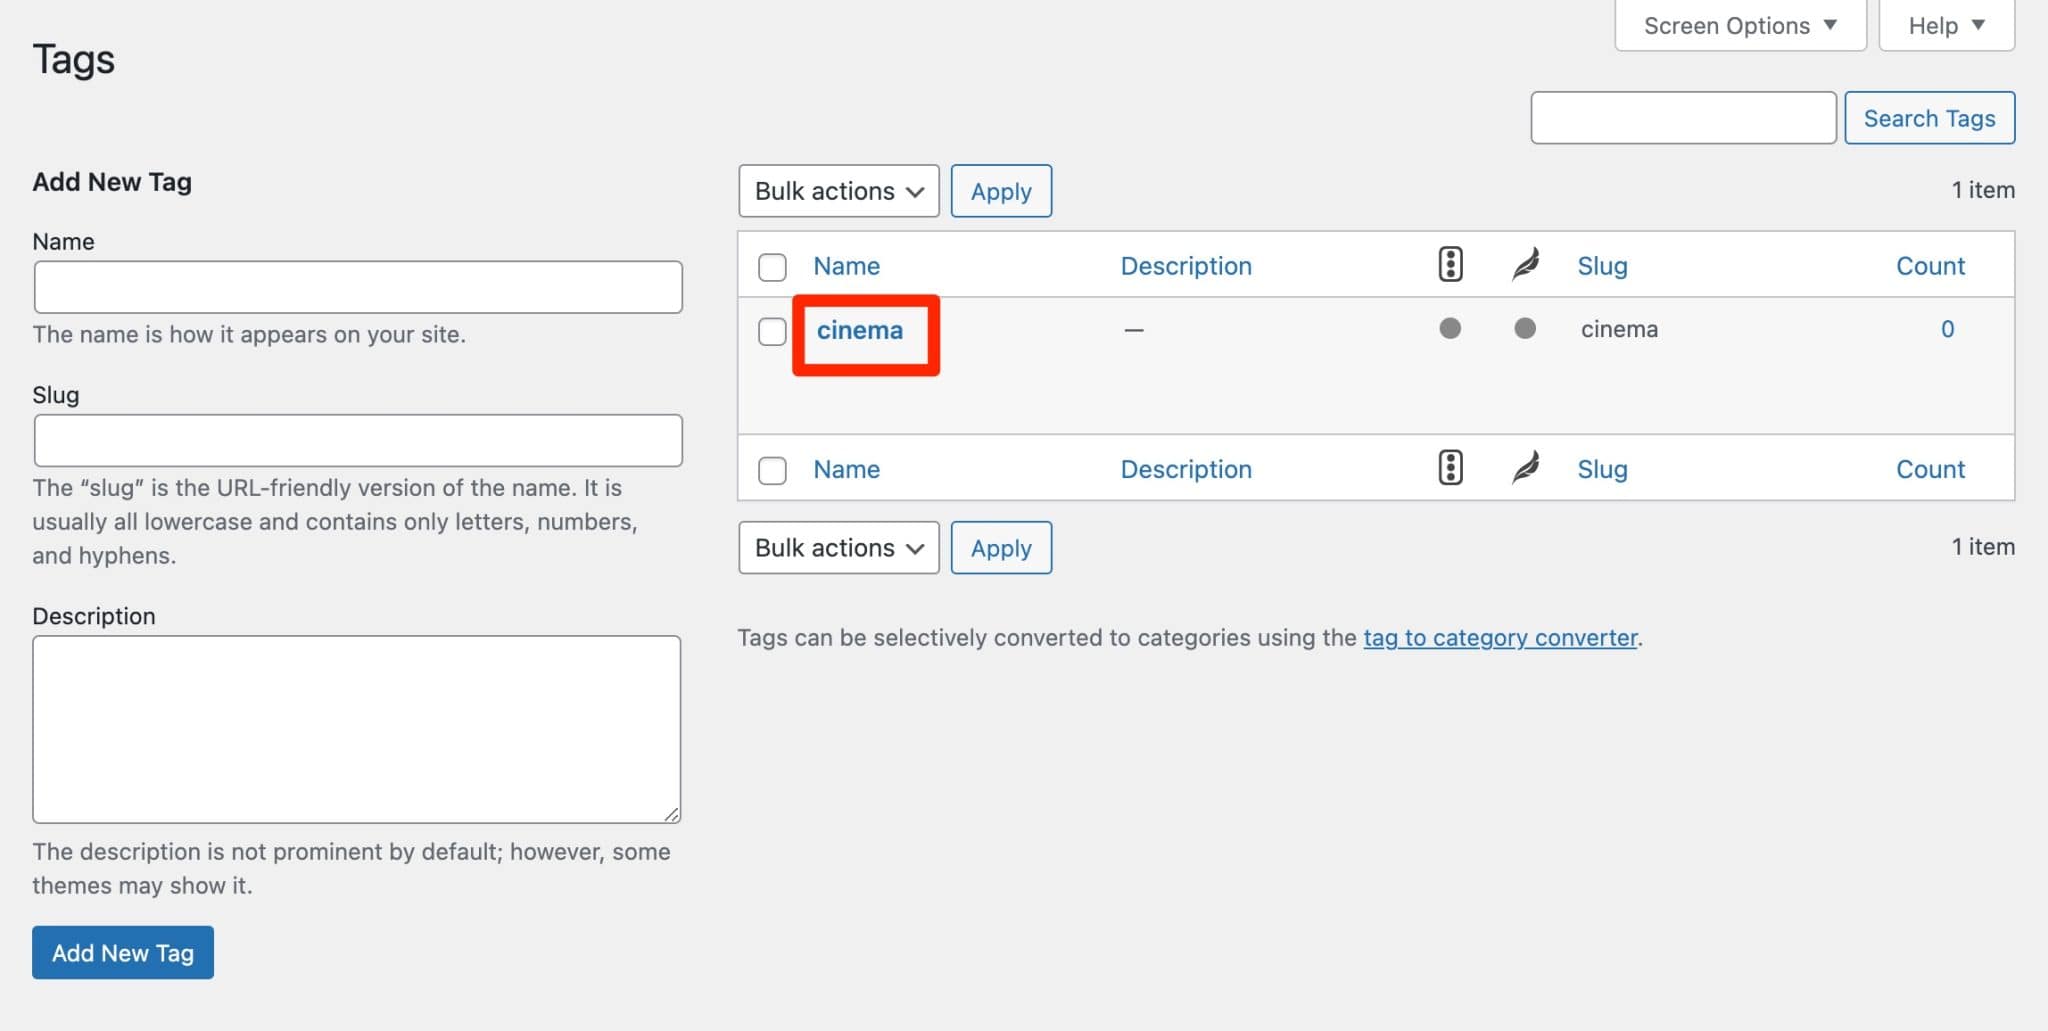Open the top Bulk actions dropdown
The height and width of the screenshot is (1031, 2048).
(838, 190)
